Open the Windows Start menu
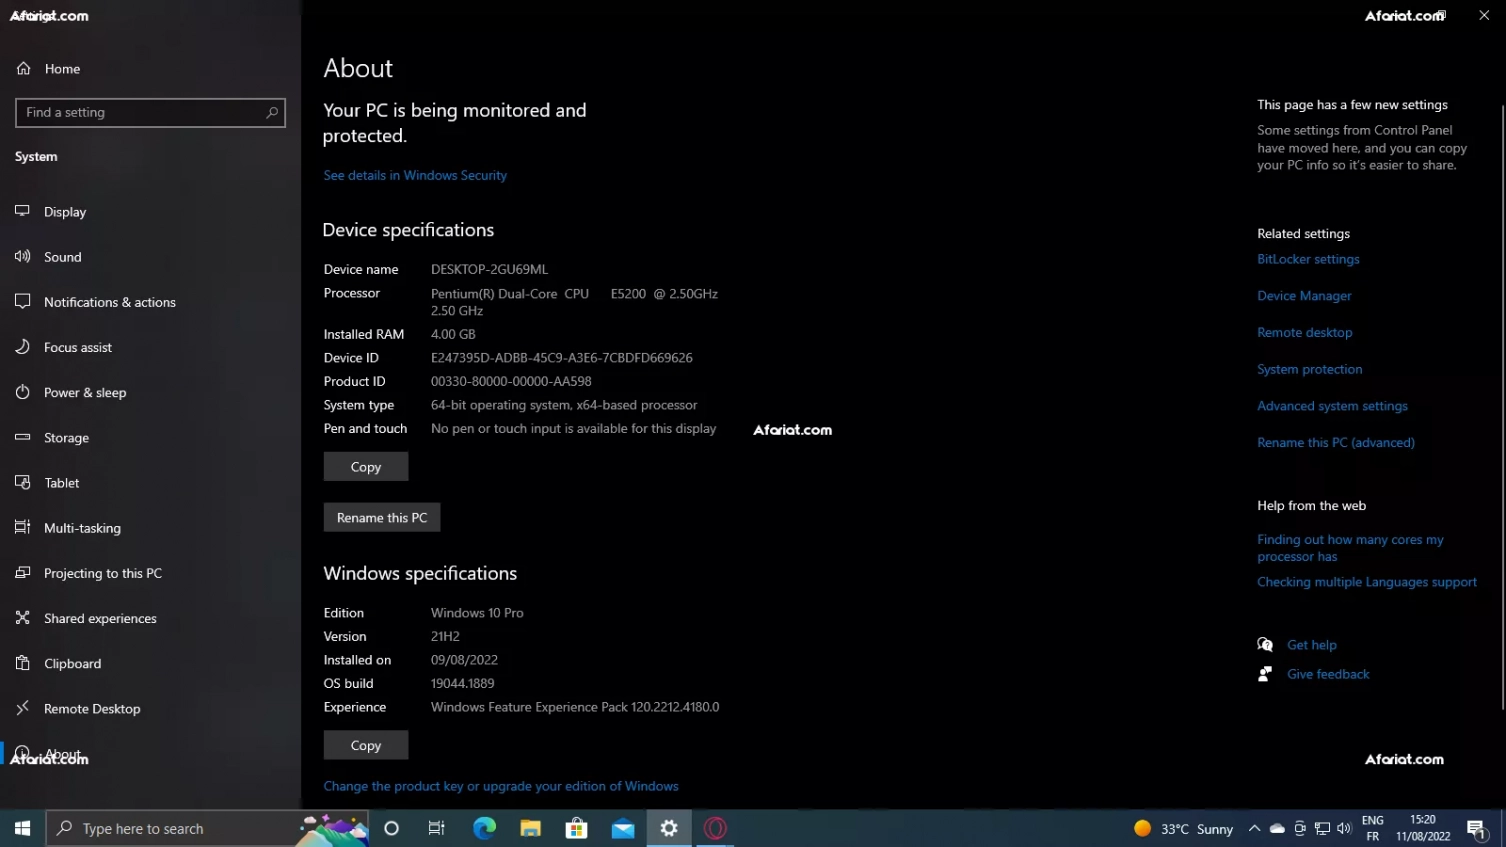The width and height of the screenshot is (1506, 847). (x=22, y=828)
